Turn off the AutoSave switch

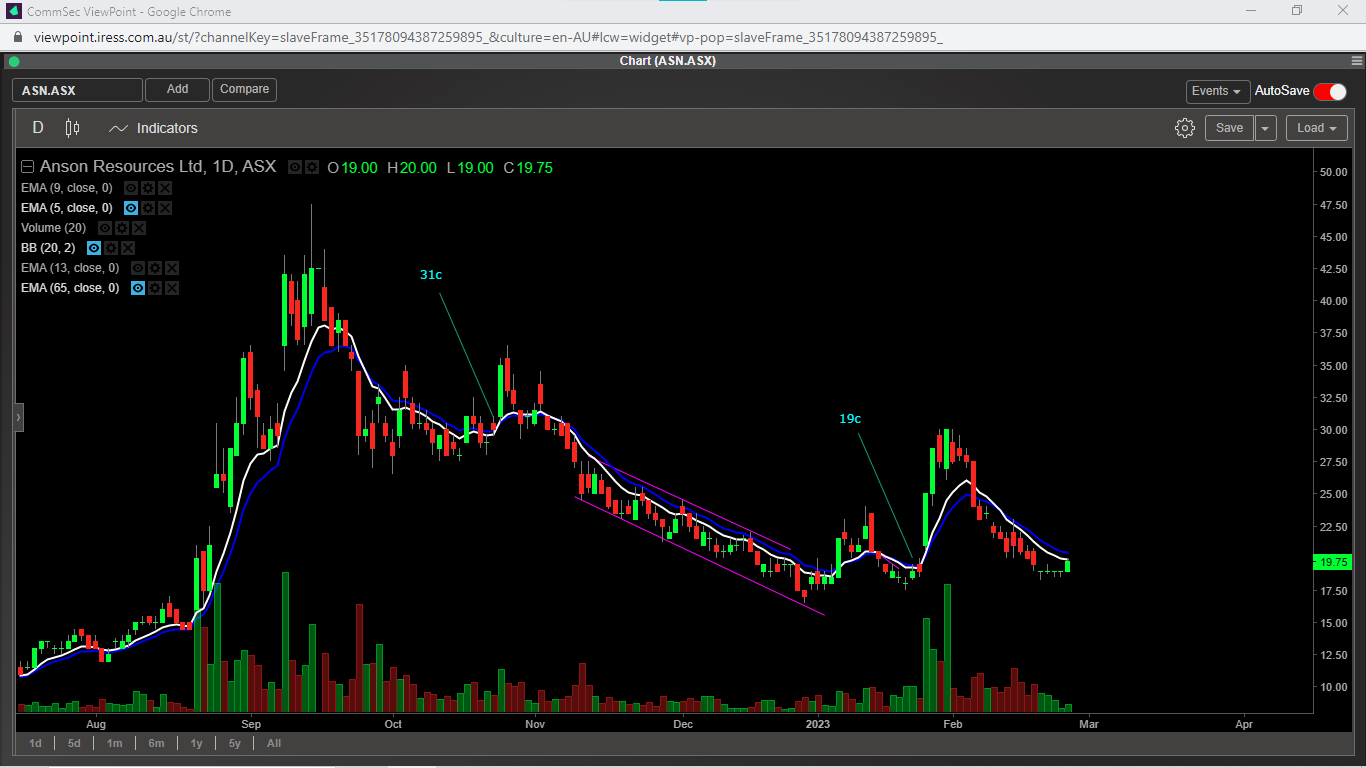pyautogui.click(x=1330, y=91)
